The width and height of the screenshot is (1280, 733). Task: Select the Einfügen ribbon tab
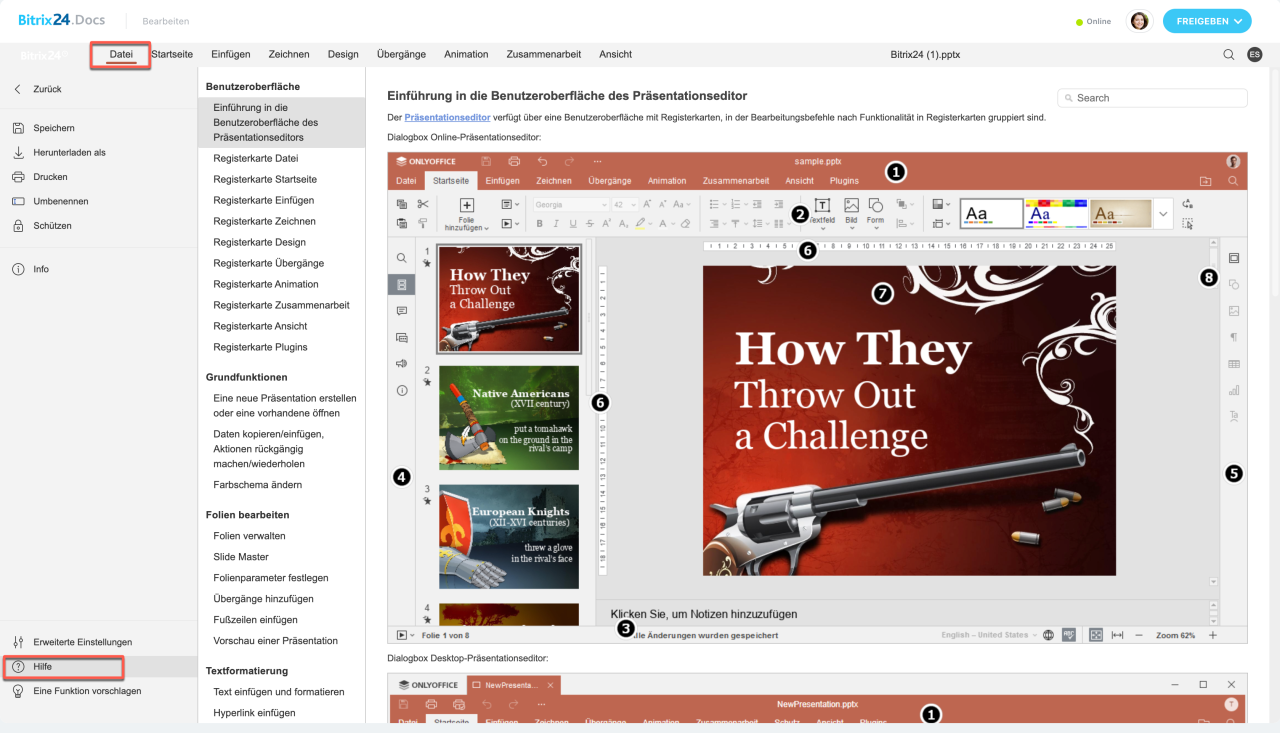(230, 54)
